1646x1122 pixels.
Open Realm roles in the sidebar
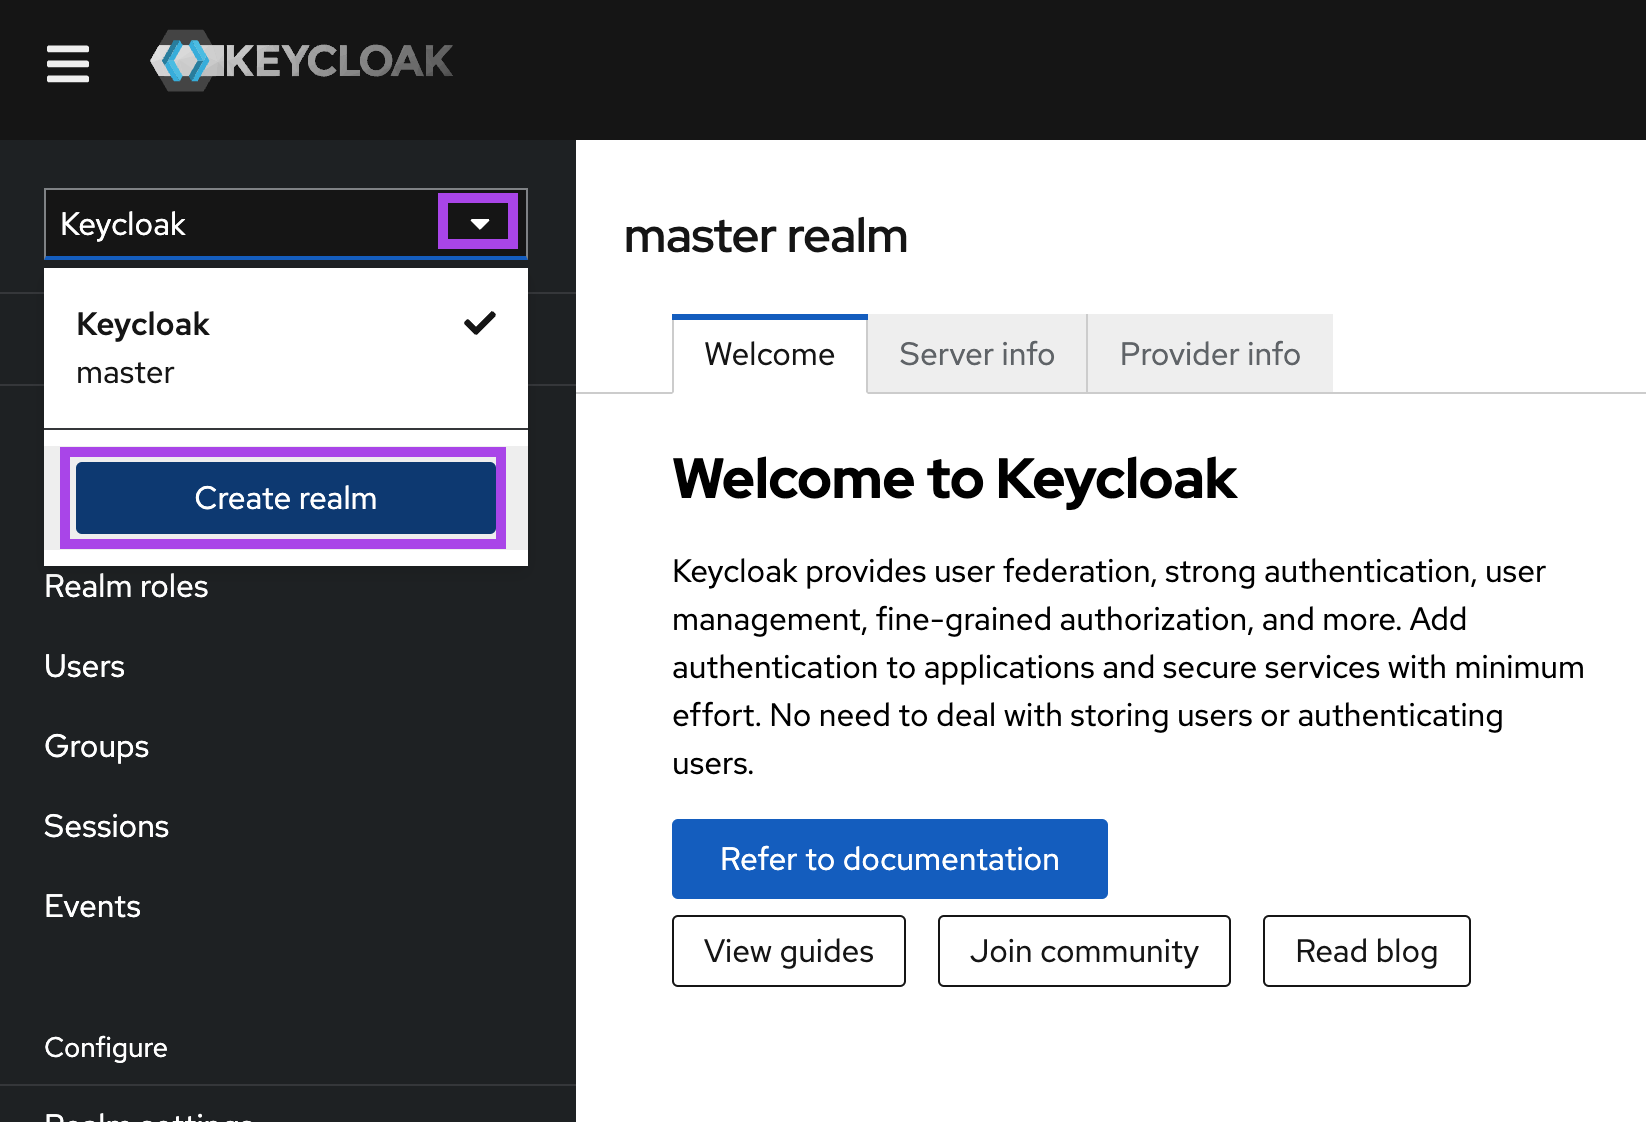click(x=126, y=587)
